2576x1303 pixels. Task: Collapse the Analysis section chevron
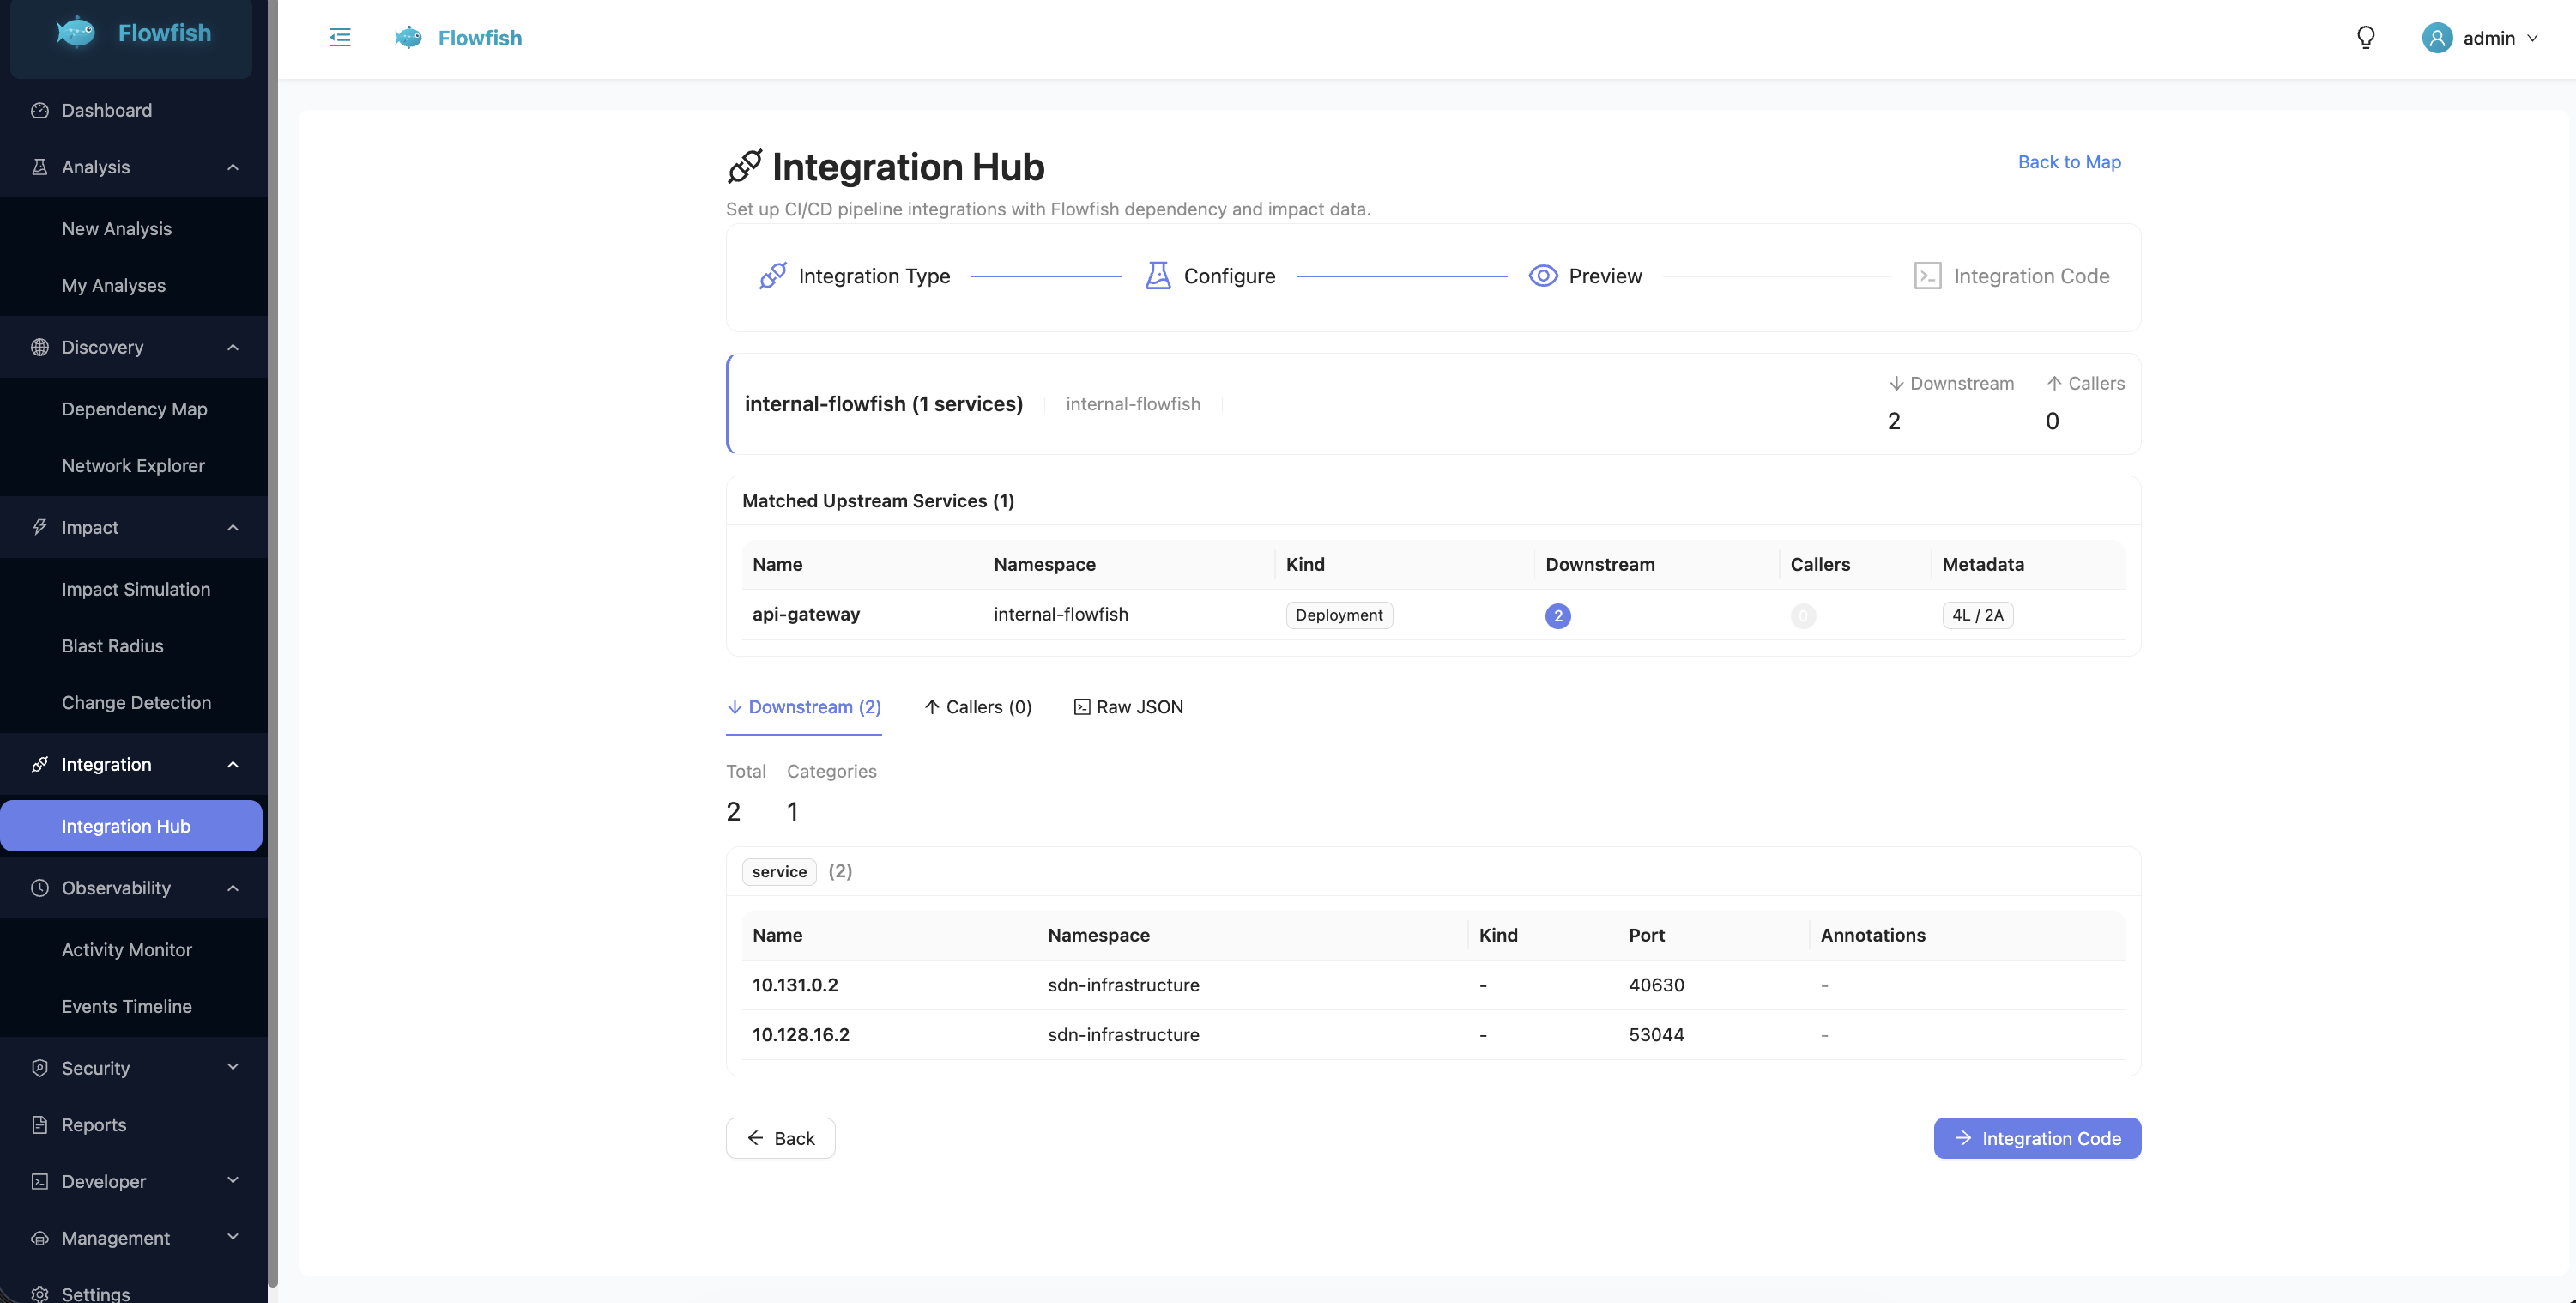tap(233, 167)
